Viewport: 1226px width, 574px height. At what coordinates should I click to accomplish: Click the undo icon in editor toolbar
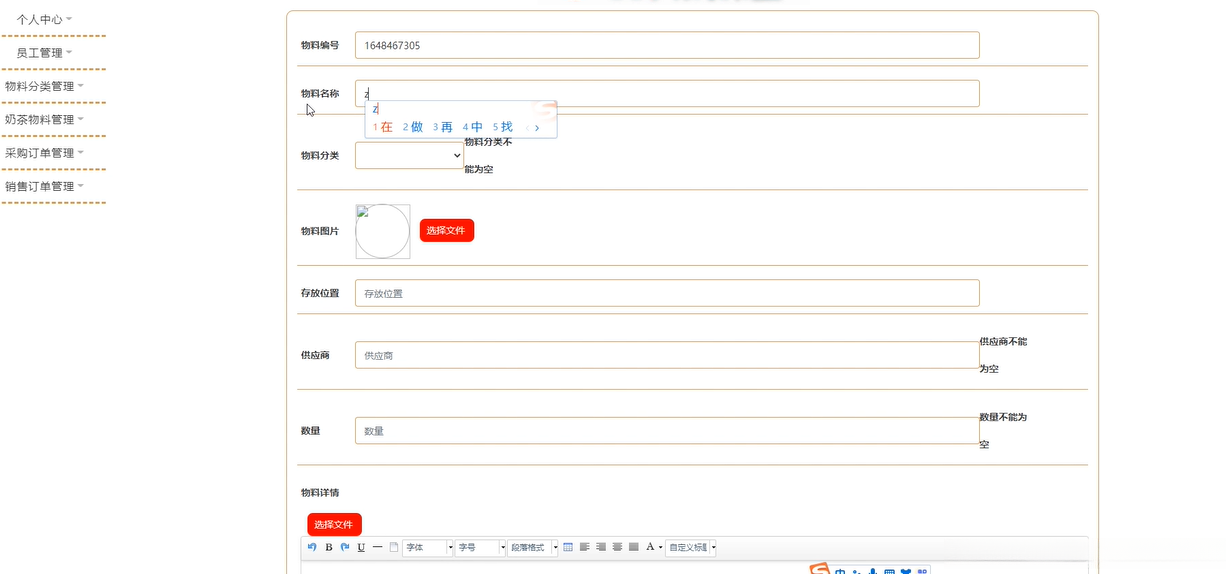point(312,547)
